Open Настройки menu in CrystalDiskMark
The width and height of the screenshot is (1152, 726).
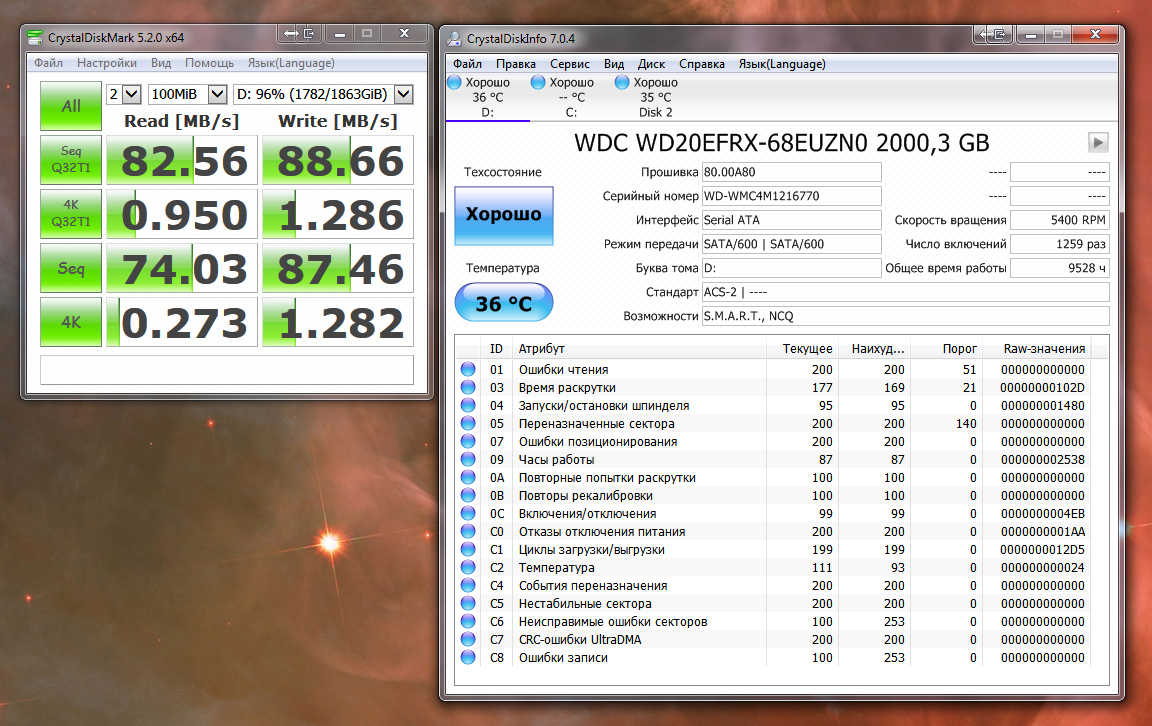coord(107,63)
